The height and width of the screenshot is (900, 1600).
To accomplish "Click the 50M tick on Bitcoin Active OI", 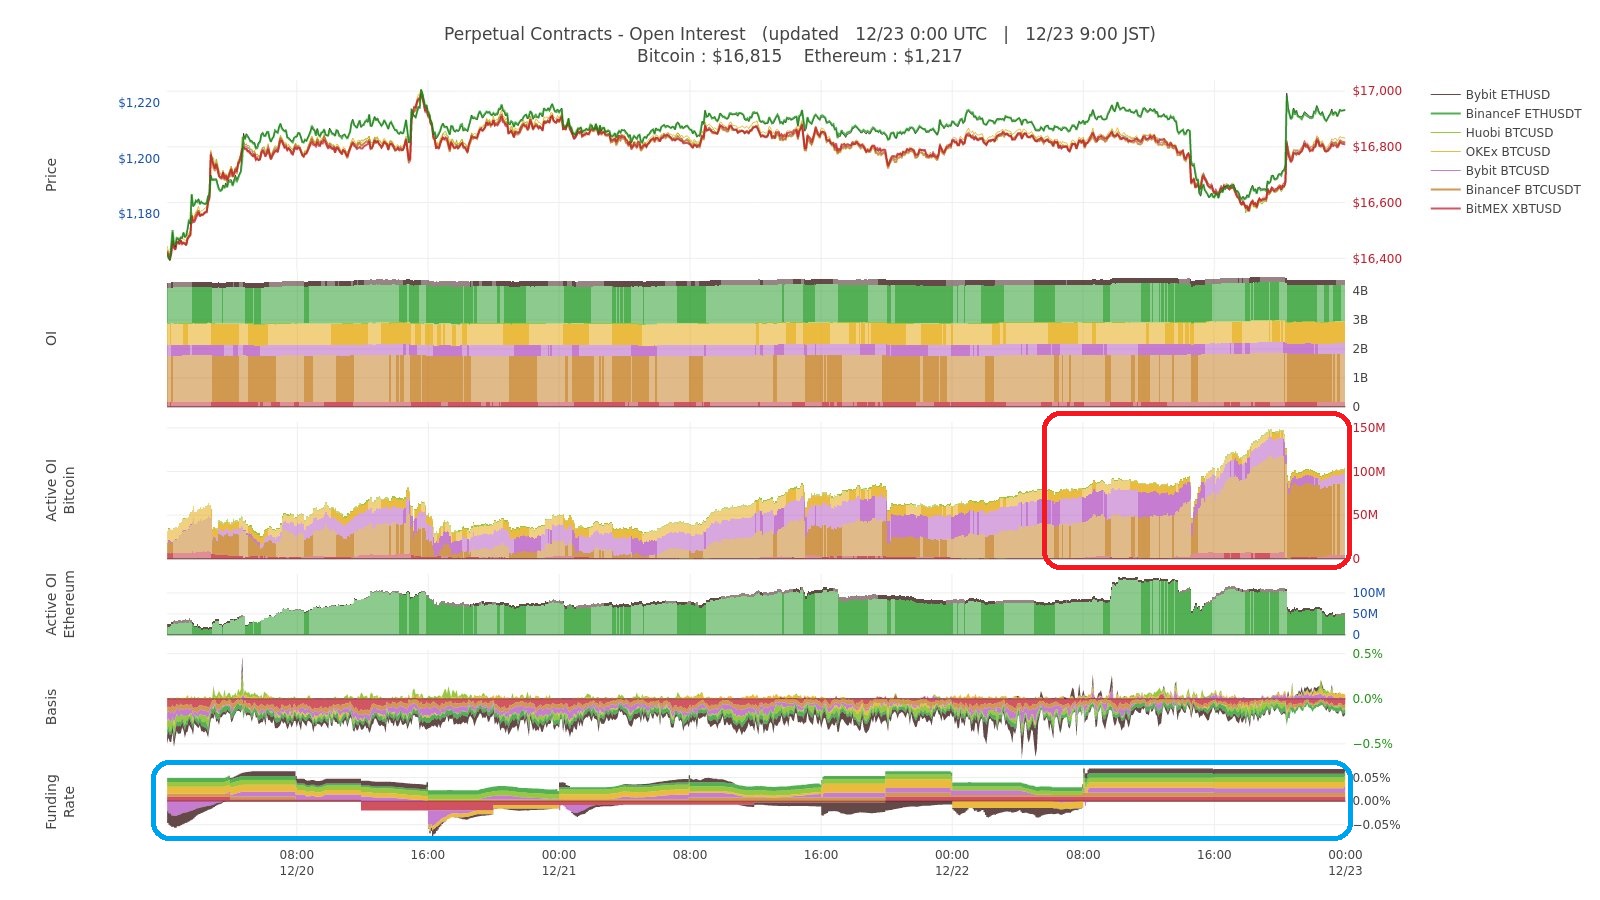I will (1365, 515).
